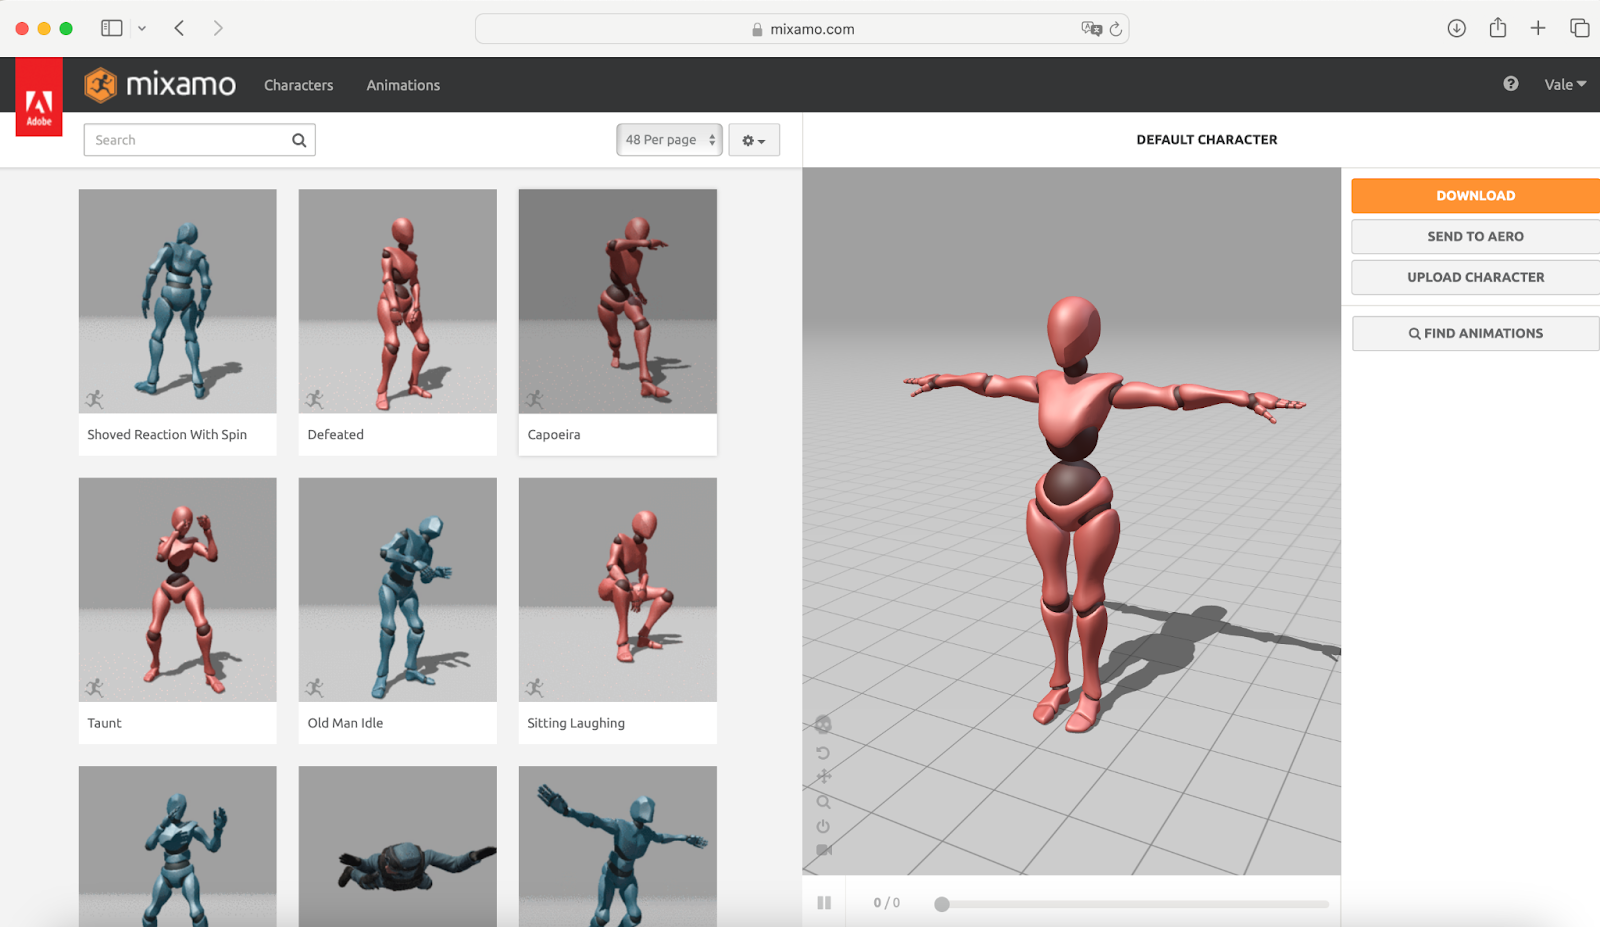Go forward in Safari

click(218, 28)
